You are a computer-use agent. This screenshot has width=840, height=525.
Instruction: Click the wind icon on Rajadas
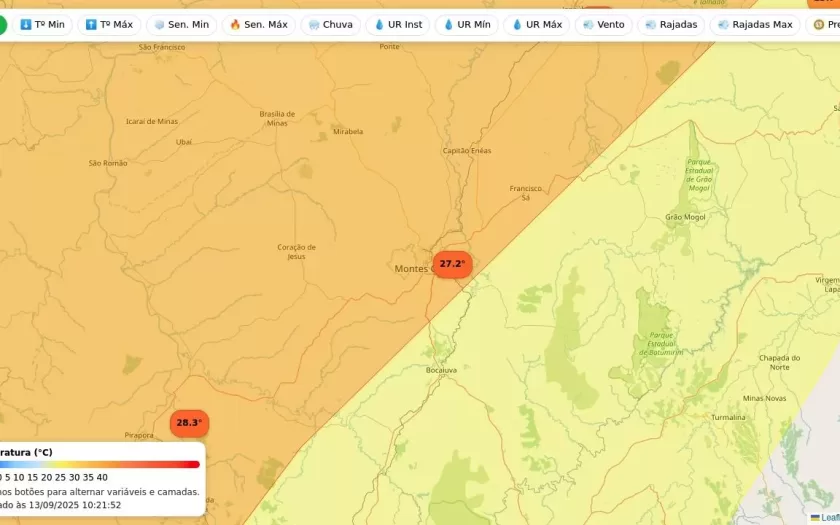point(651,25)
